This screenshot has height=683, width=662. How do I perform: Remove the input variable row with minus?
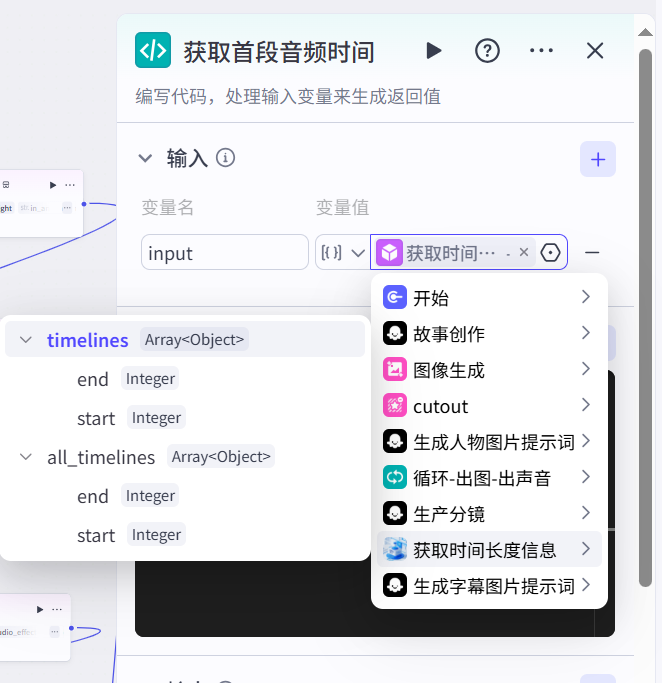592,253
